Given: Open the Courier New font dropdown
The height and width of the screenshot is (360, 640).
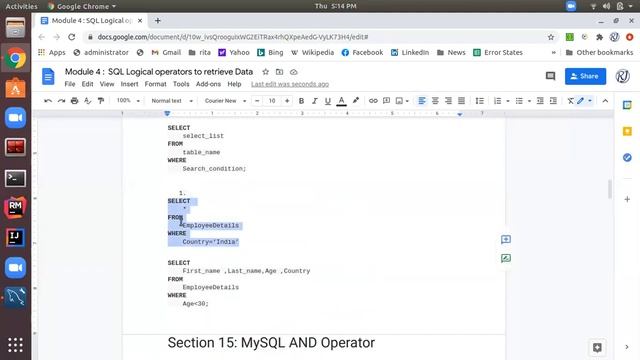Looking at the screenshot, I should 225,101.
